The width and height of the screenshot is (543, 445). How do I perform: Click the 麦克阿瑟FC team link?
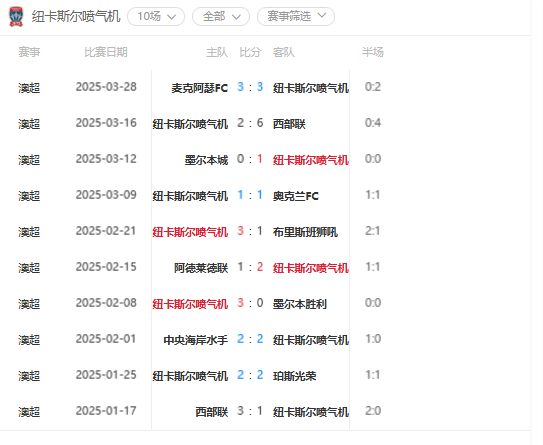pos(199,88)
